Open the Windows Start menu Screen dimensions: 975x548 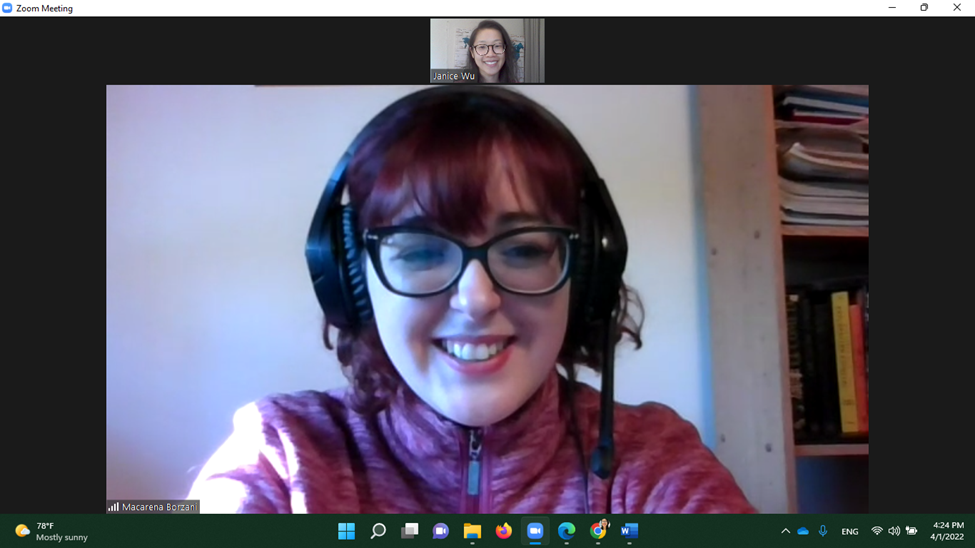tap(346, 531)
